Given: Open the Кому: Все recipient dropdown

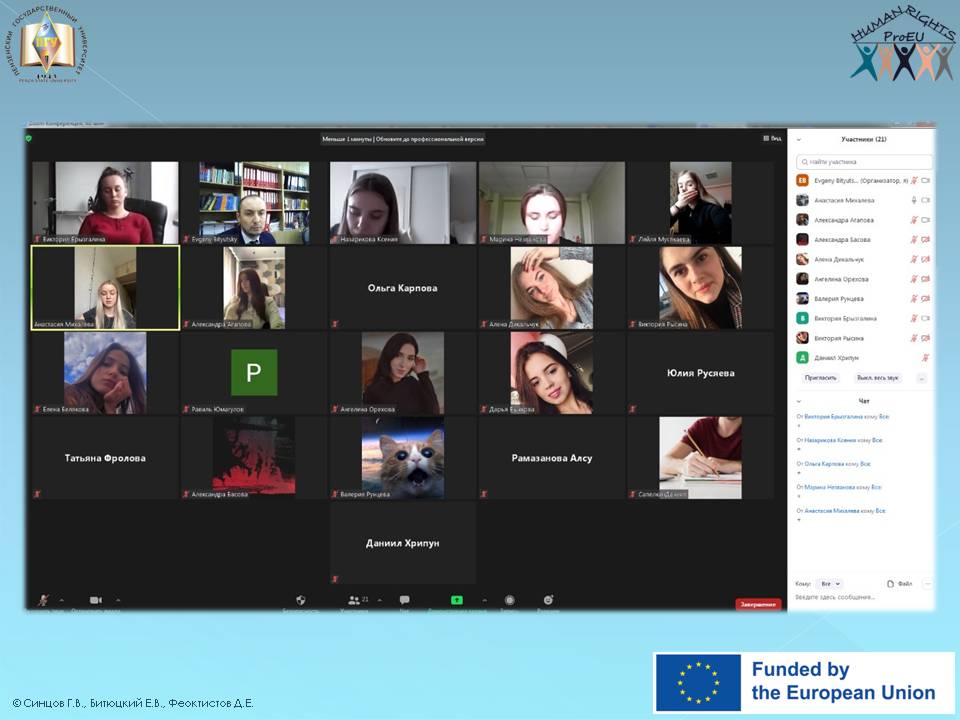Looking at the screenshot, I should (x=831, y=584).
